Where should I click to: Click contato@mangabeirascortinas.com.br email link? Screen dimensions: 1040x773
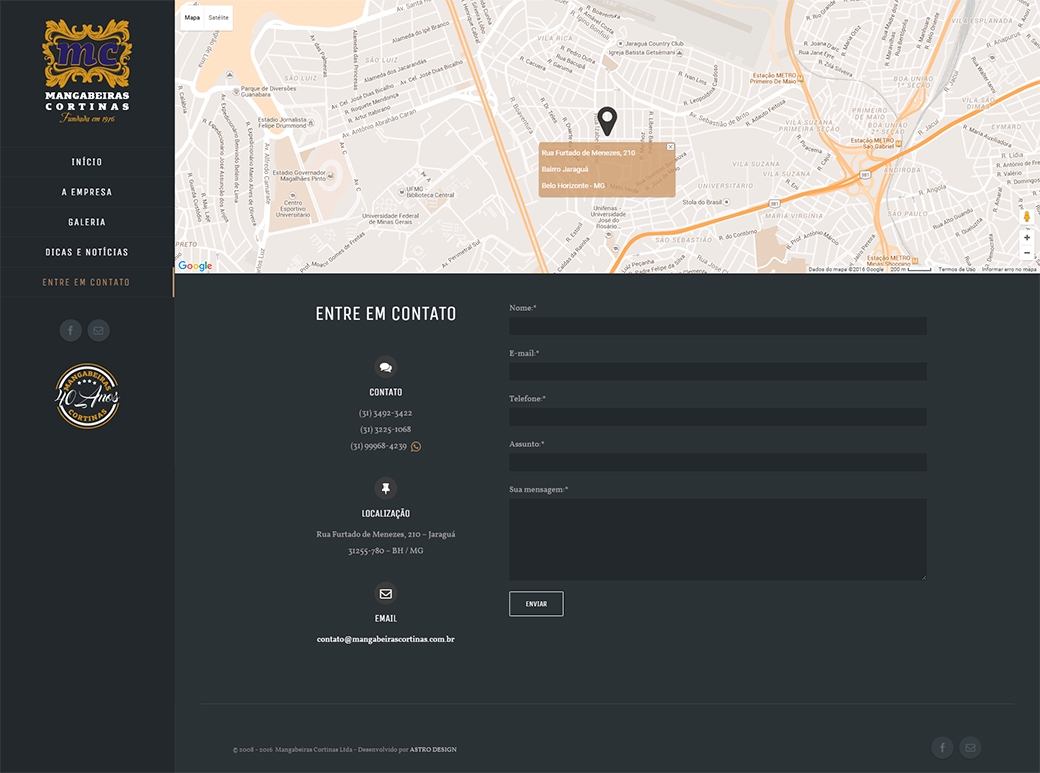pos(385,639)
